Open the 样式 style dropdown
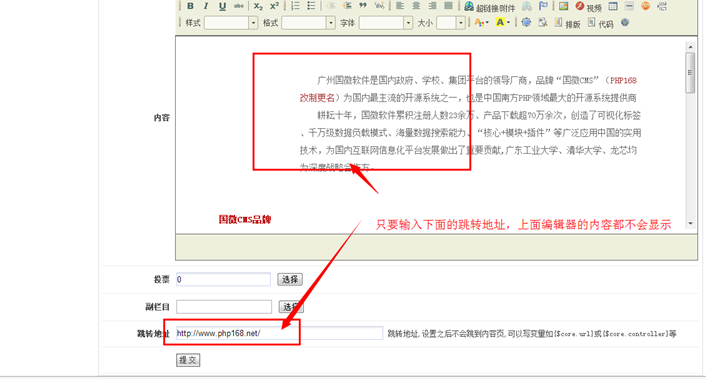 click(x=231, y=23)
